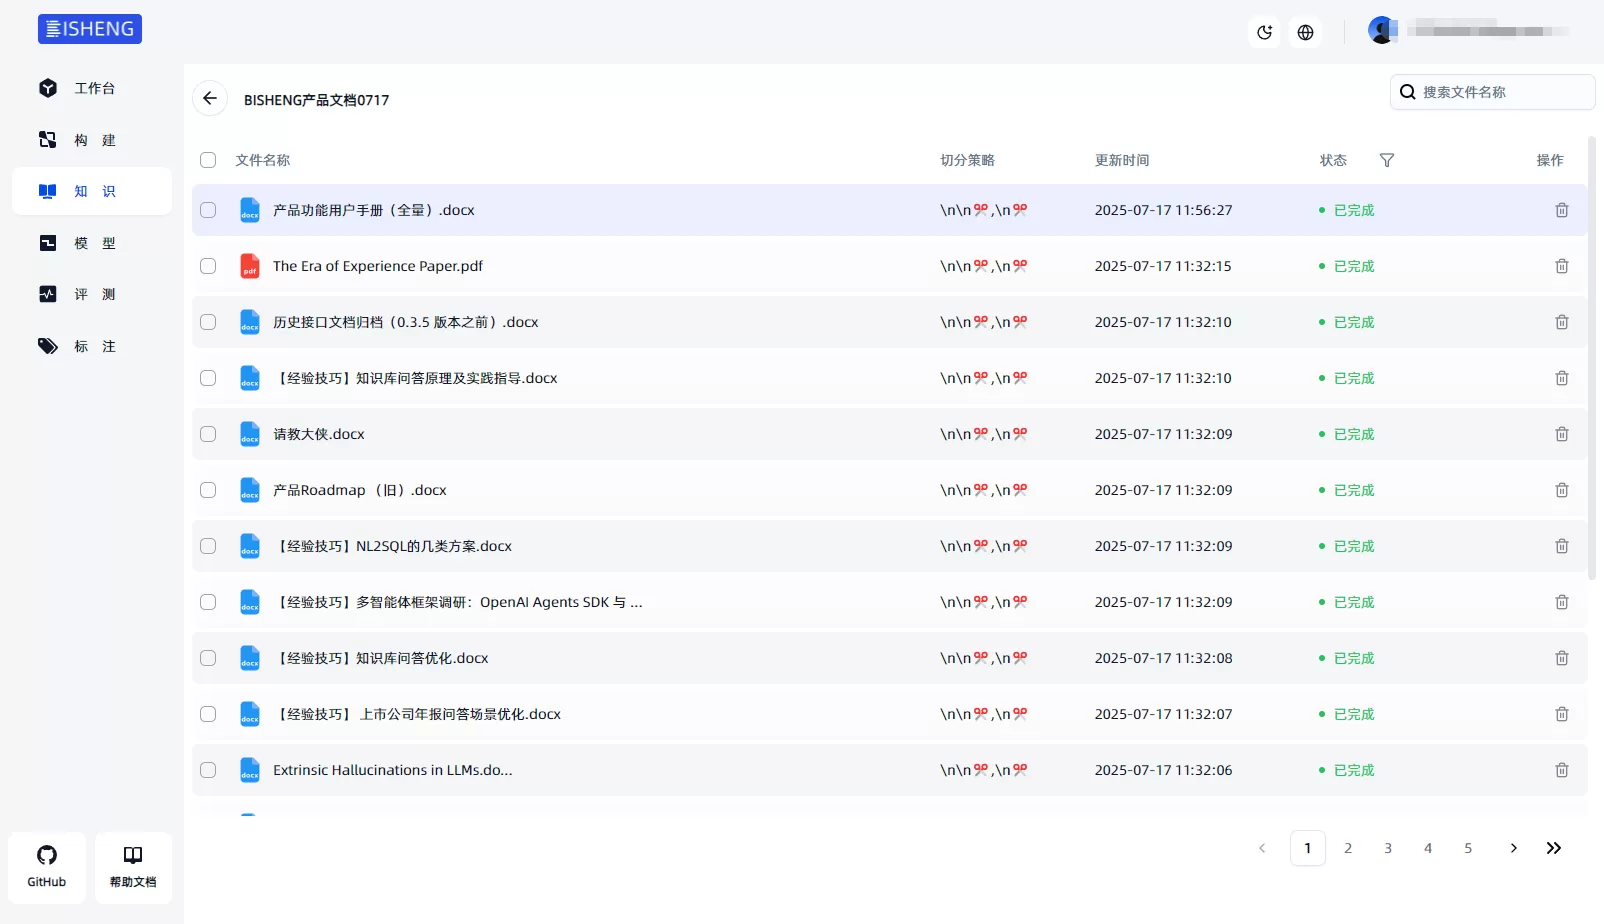Image resolution: width=1604 pixels, height=924 pixels.
Task: Click the vertical scrollbar of file list
Action: [x=1592, y=357]
